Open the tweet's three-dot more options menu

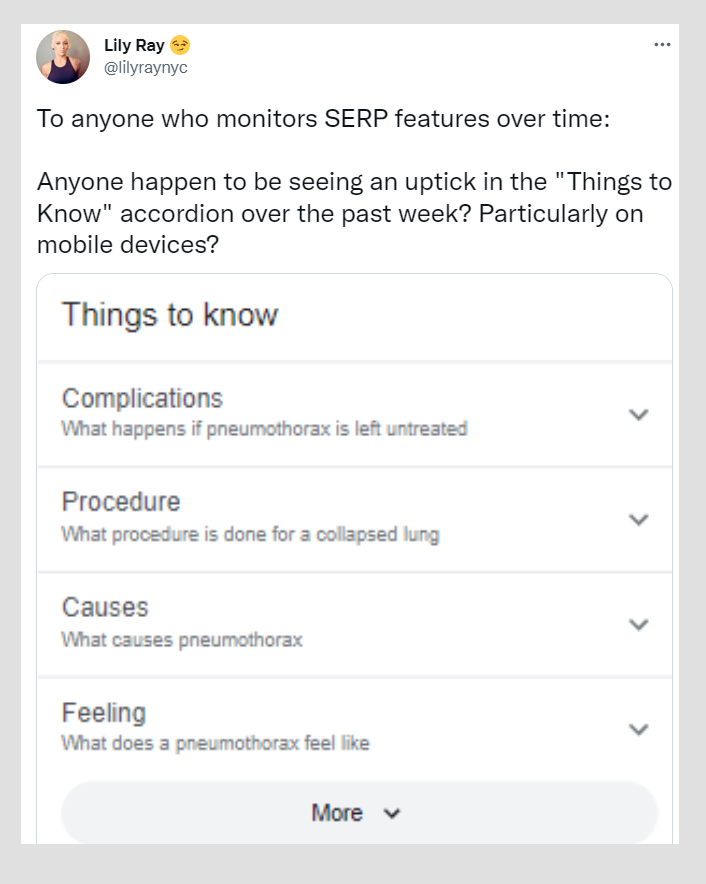click(x=662, y=45)
